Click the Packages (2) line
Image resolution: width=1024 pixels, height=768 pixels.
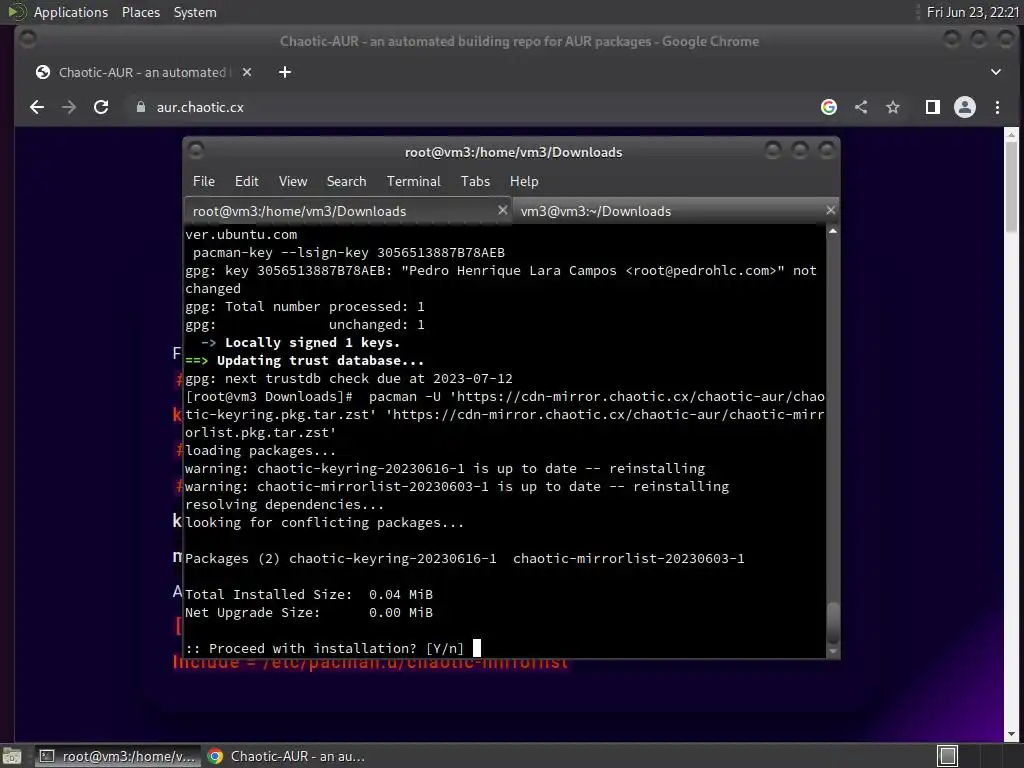click(x=464, y=558)
